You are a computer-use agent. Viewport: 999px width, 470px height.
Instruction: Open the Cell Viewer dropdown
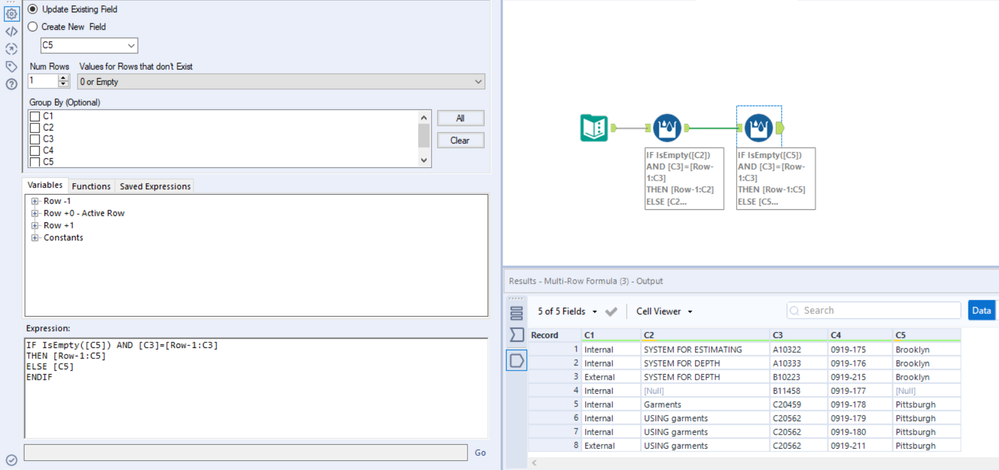[x=664, y=311]
